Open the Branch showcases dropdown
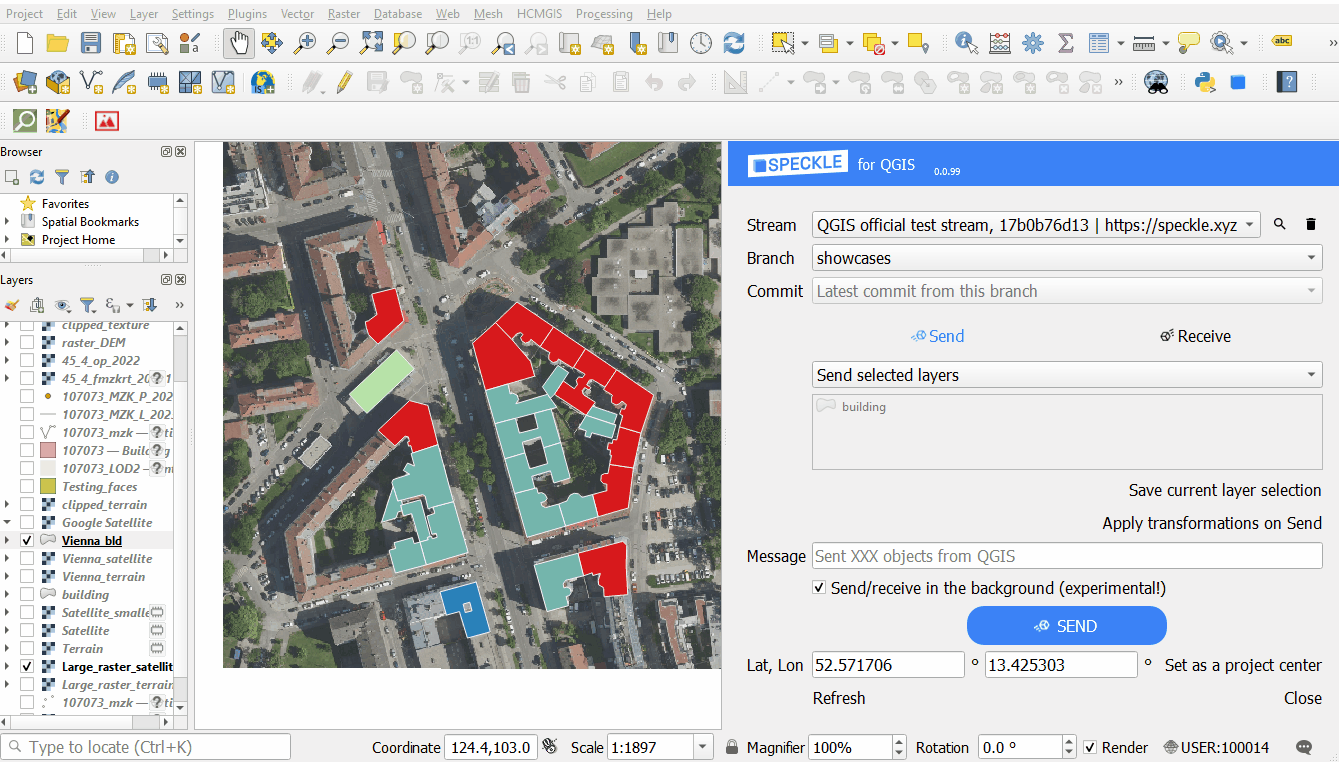This screenshot has height=762, width=1339. click(1067, 258)
